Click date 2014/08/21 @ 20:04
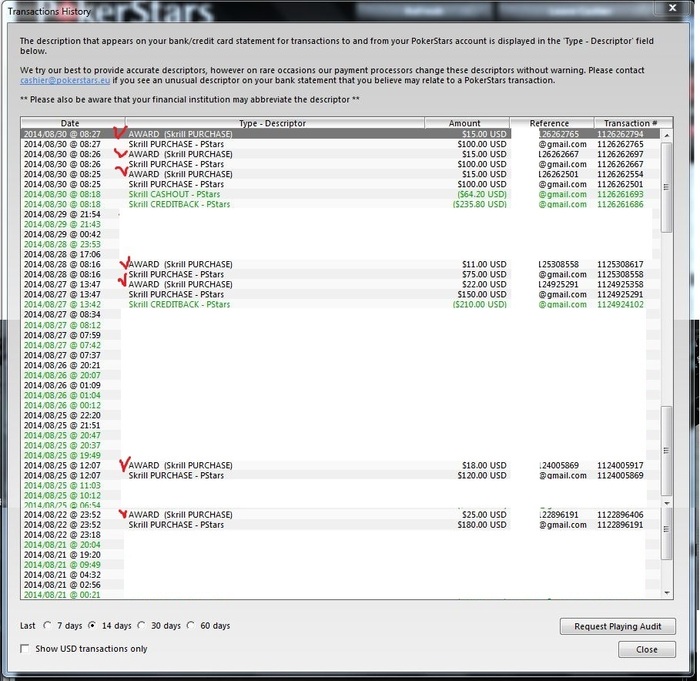This screenshot has height=681, width=700. (62, 545)
